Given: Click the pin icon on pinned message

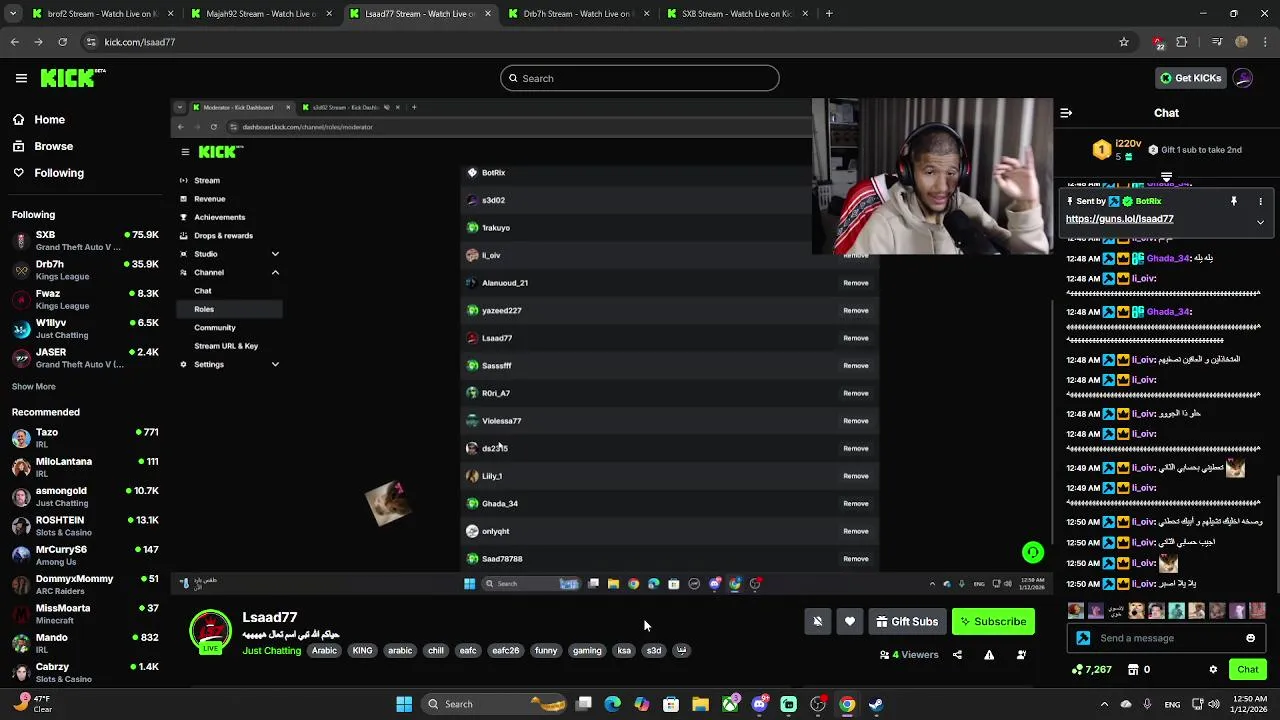Looking at the screenshot, I should (1234, 201).
